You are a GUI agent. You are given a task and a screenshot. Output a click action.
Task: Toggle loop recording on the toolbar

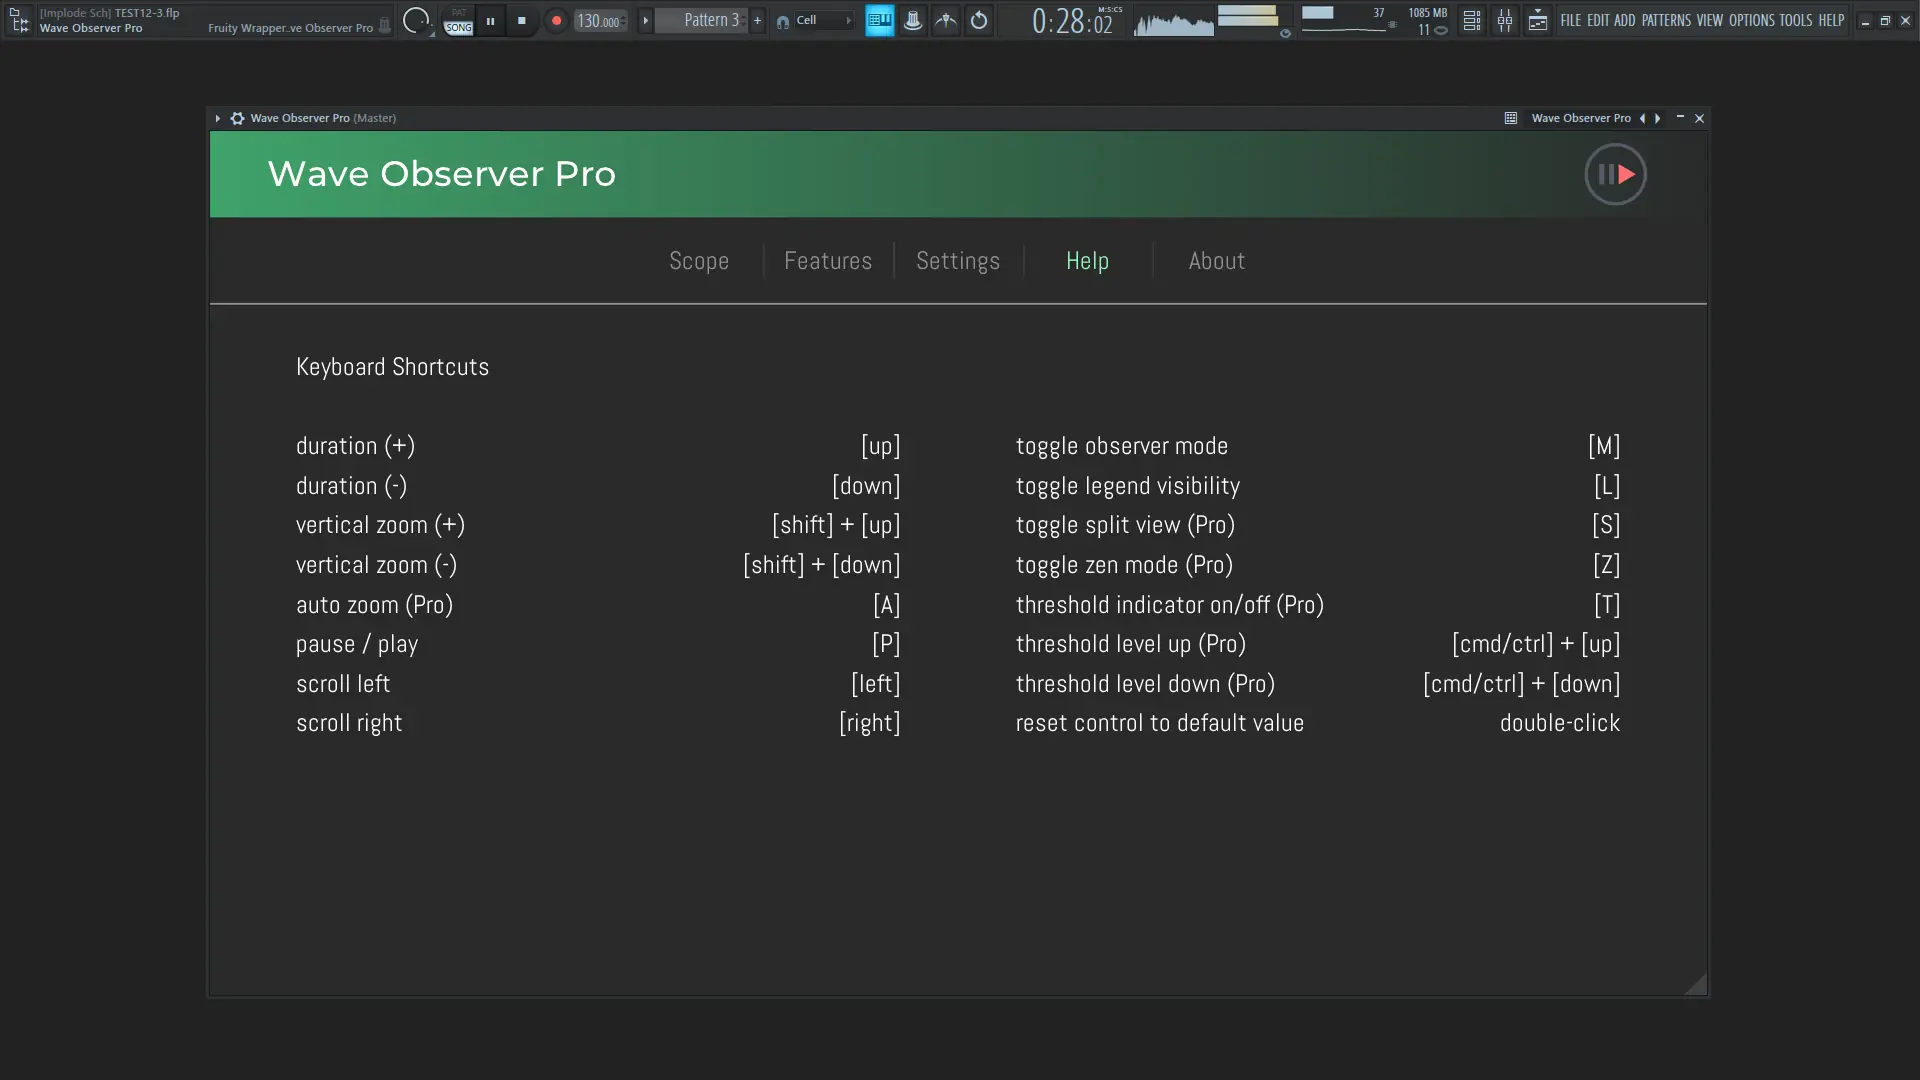(x=978, y=20)
